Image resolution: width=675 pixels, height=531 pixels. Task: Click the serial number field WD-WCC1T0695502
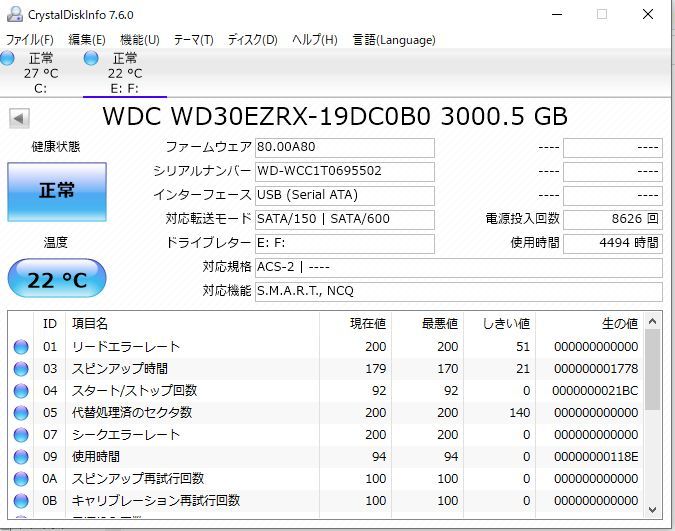[345, 171]
